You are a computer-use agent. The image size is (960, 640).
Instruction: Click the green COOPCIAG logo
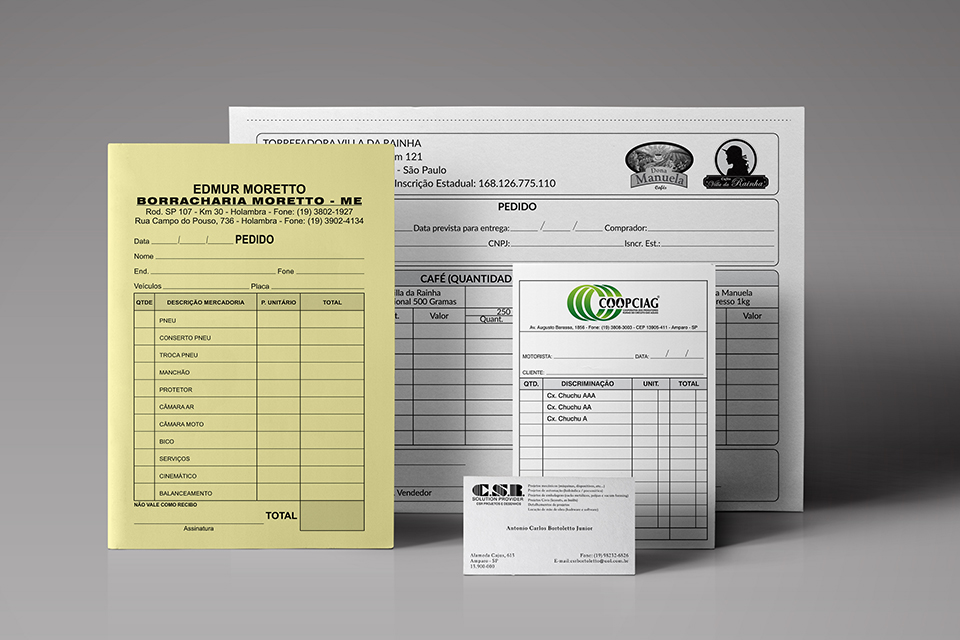point(613,303)
